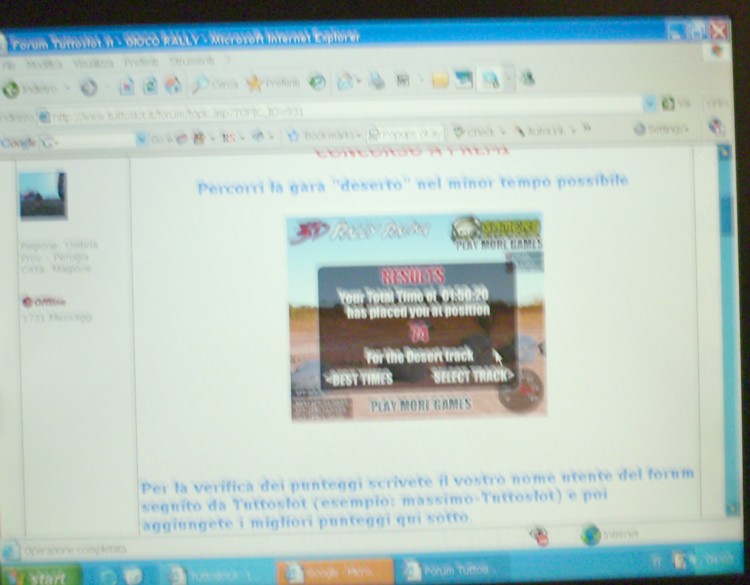750x585 pixels.
Task: Open Google toolbar search dropdown arrow
Action: coord(142,140)
